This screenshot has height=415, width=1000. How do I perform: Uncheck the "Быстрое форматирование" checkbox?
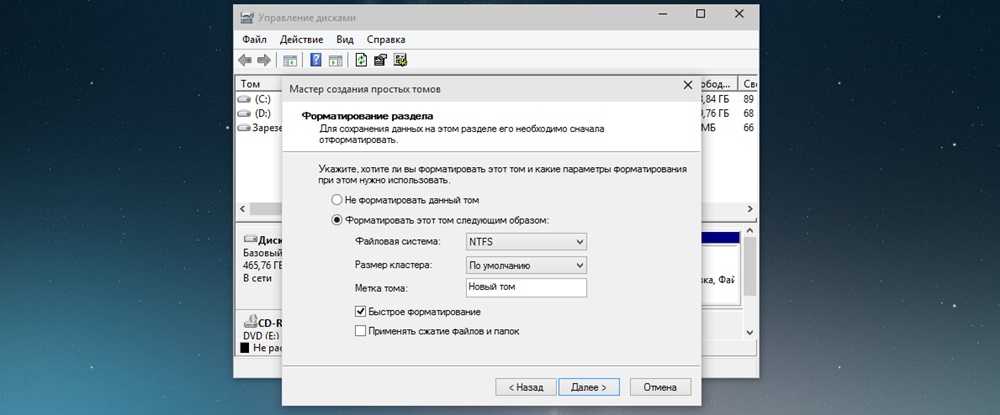(x=361, y=312)
